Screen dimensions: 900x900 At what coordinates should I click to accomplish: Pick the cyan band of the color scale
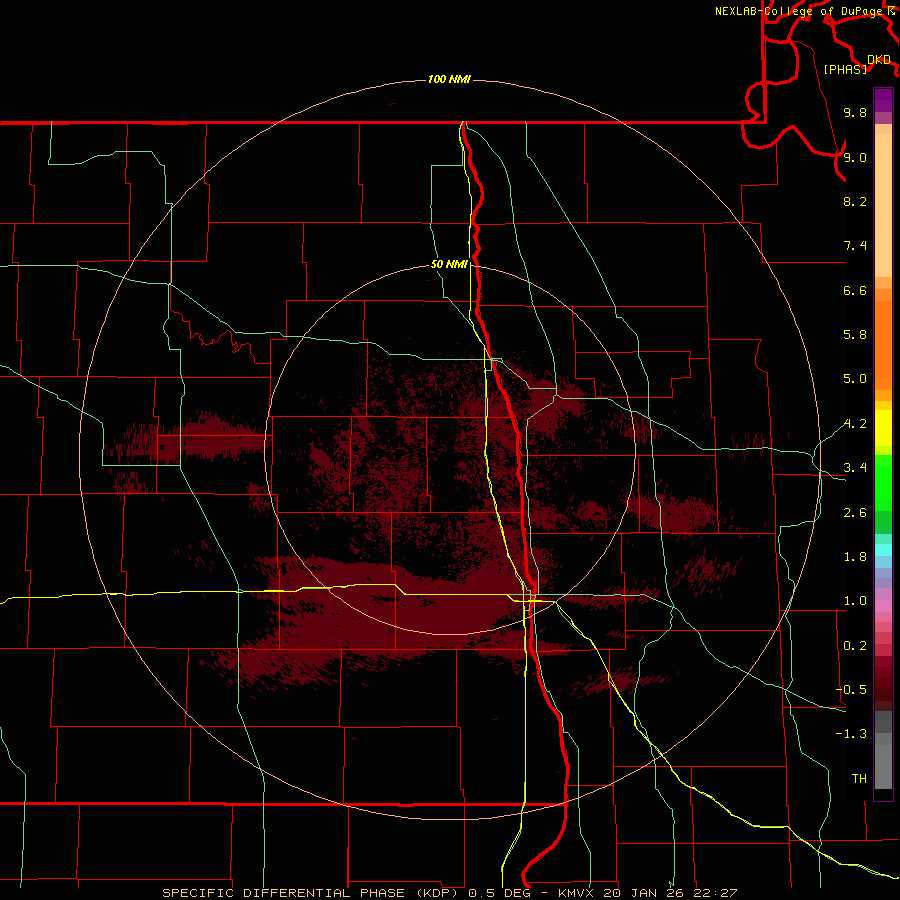click(x=883, y=549)
